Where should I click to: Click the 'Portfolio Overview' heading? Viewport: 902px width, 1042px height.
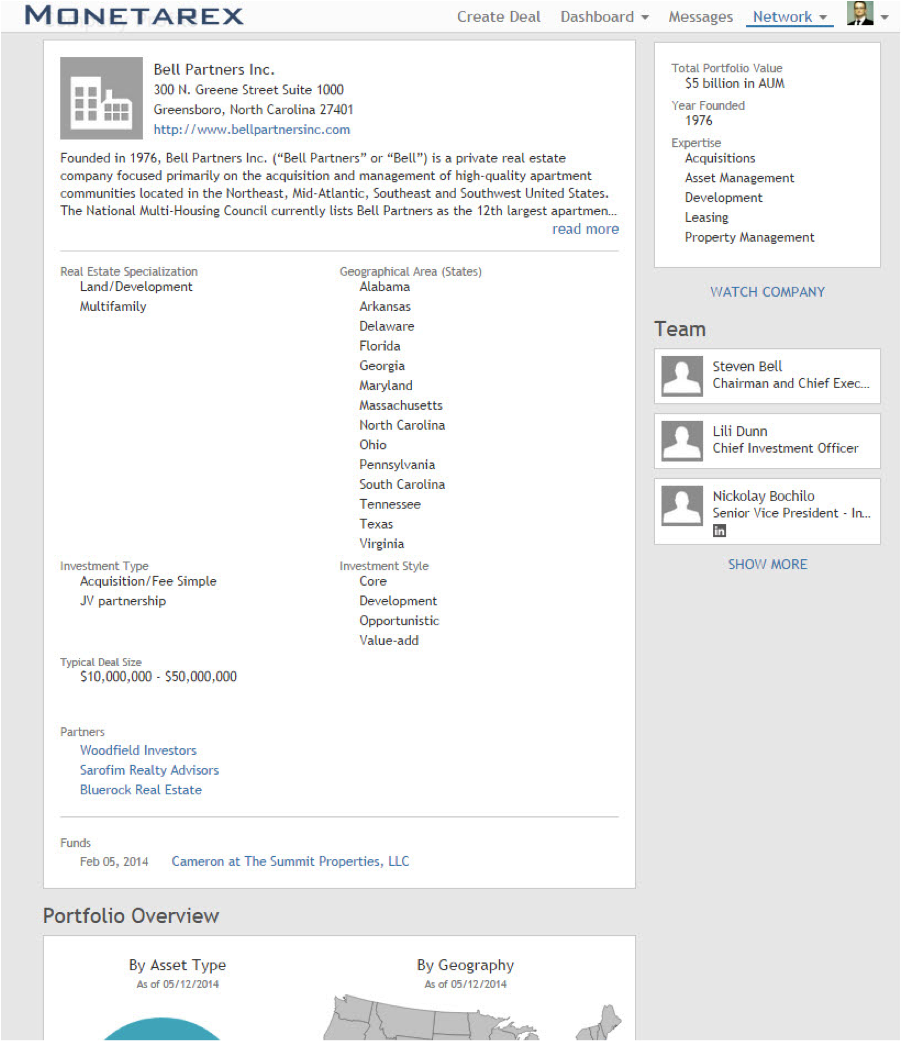131,916
